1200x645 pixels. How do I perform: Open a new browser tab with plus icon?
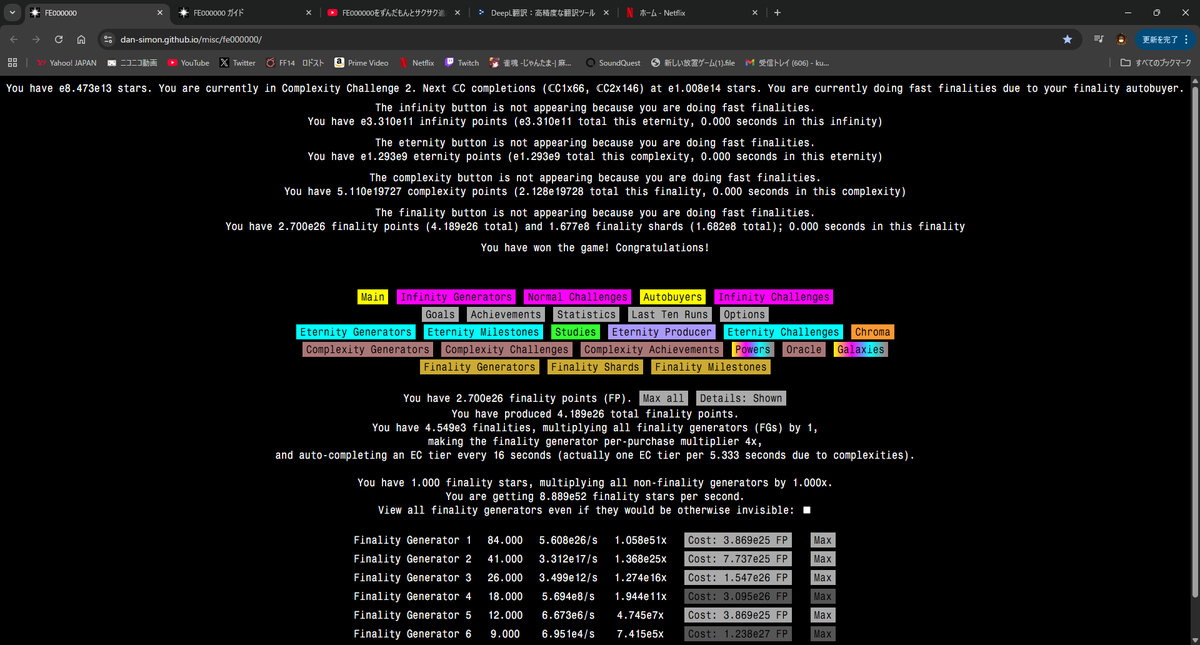pos(777,13)
